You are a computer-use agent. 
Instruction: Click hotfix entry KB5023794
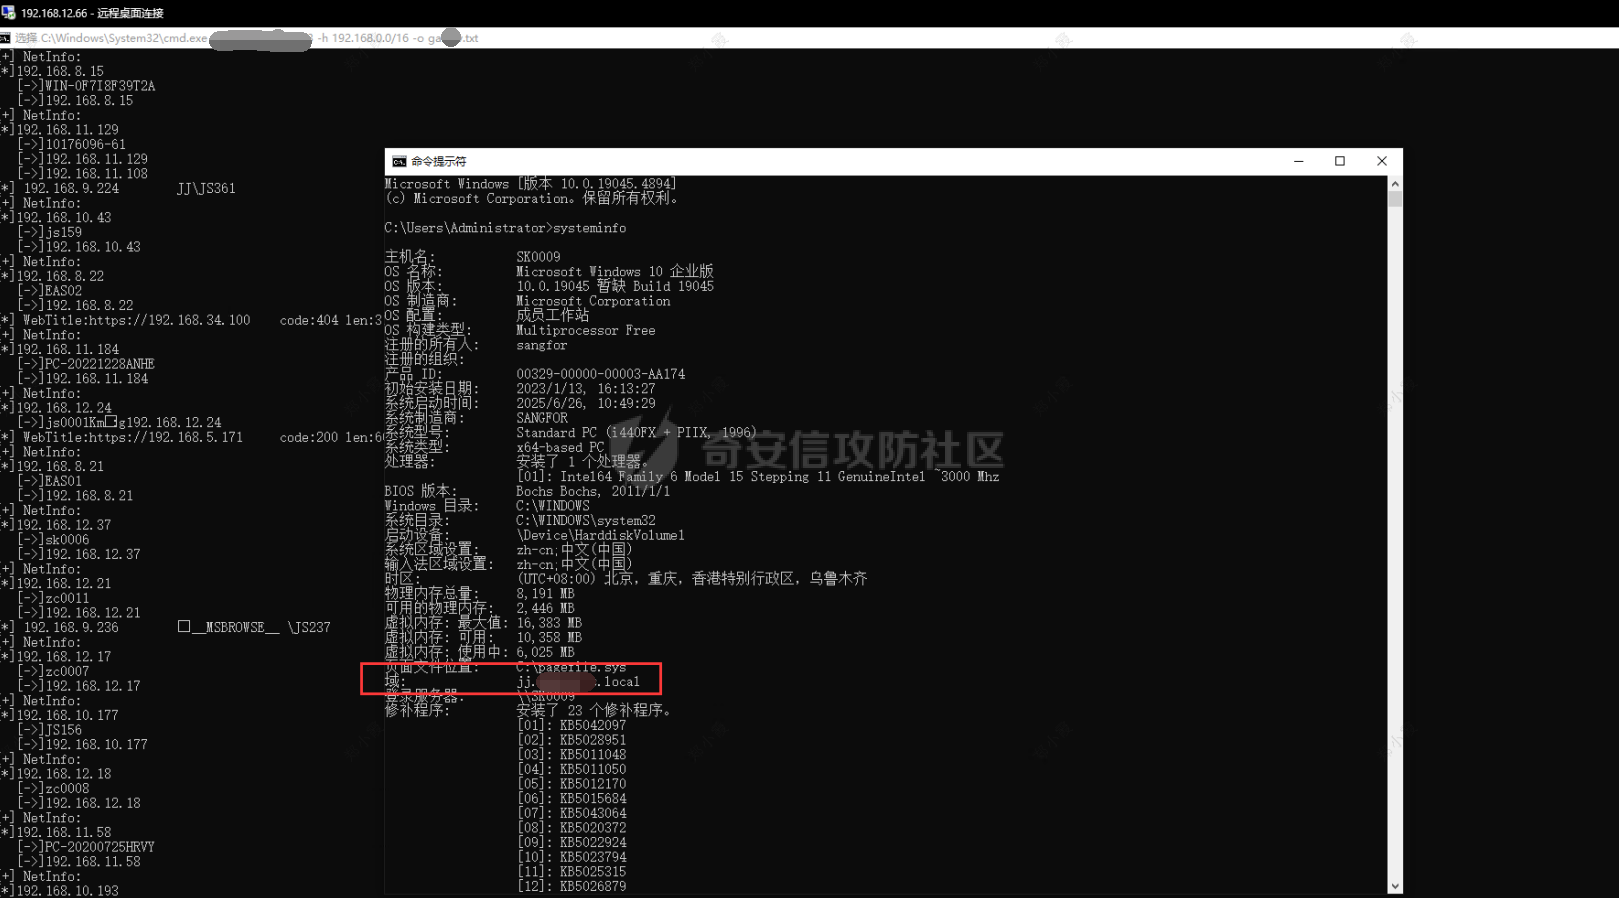(x=593, y=857)
